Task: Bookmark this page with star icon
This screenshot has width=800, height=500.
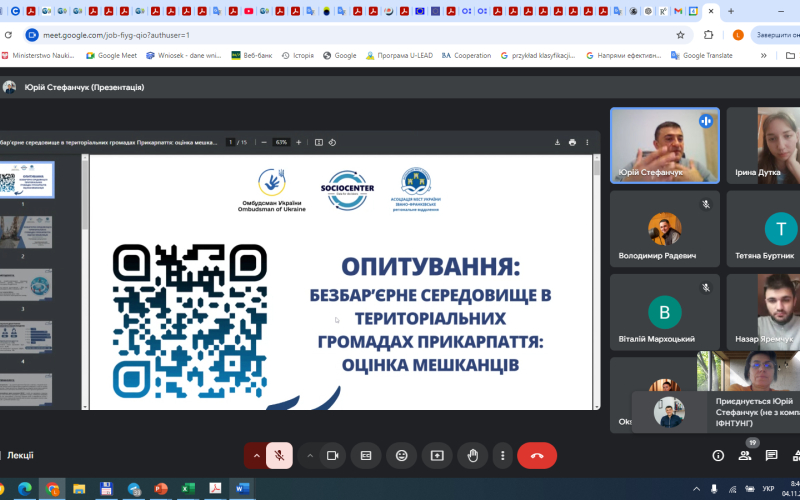Action: click(x=680, y=35)
